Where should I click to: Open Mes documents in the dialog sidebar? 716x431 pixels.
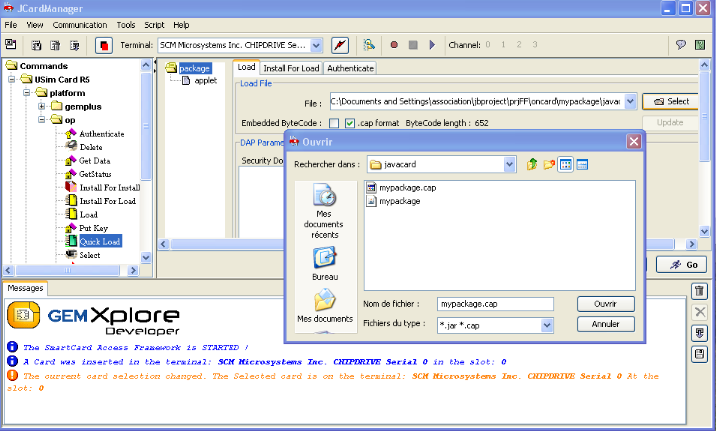(x=325, y=305)
